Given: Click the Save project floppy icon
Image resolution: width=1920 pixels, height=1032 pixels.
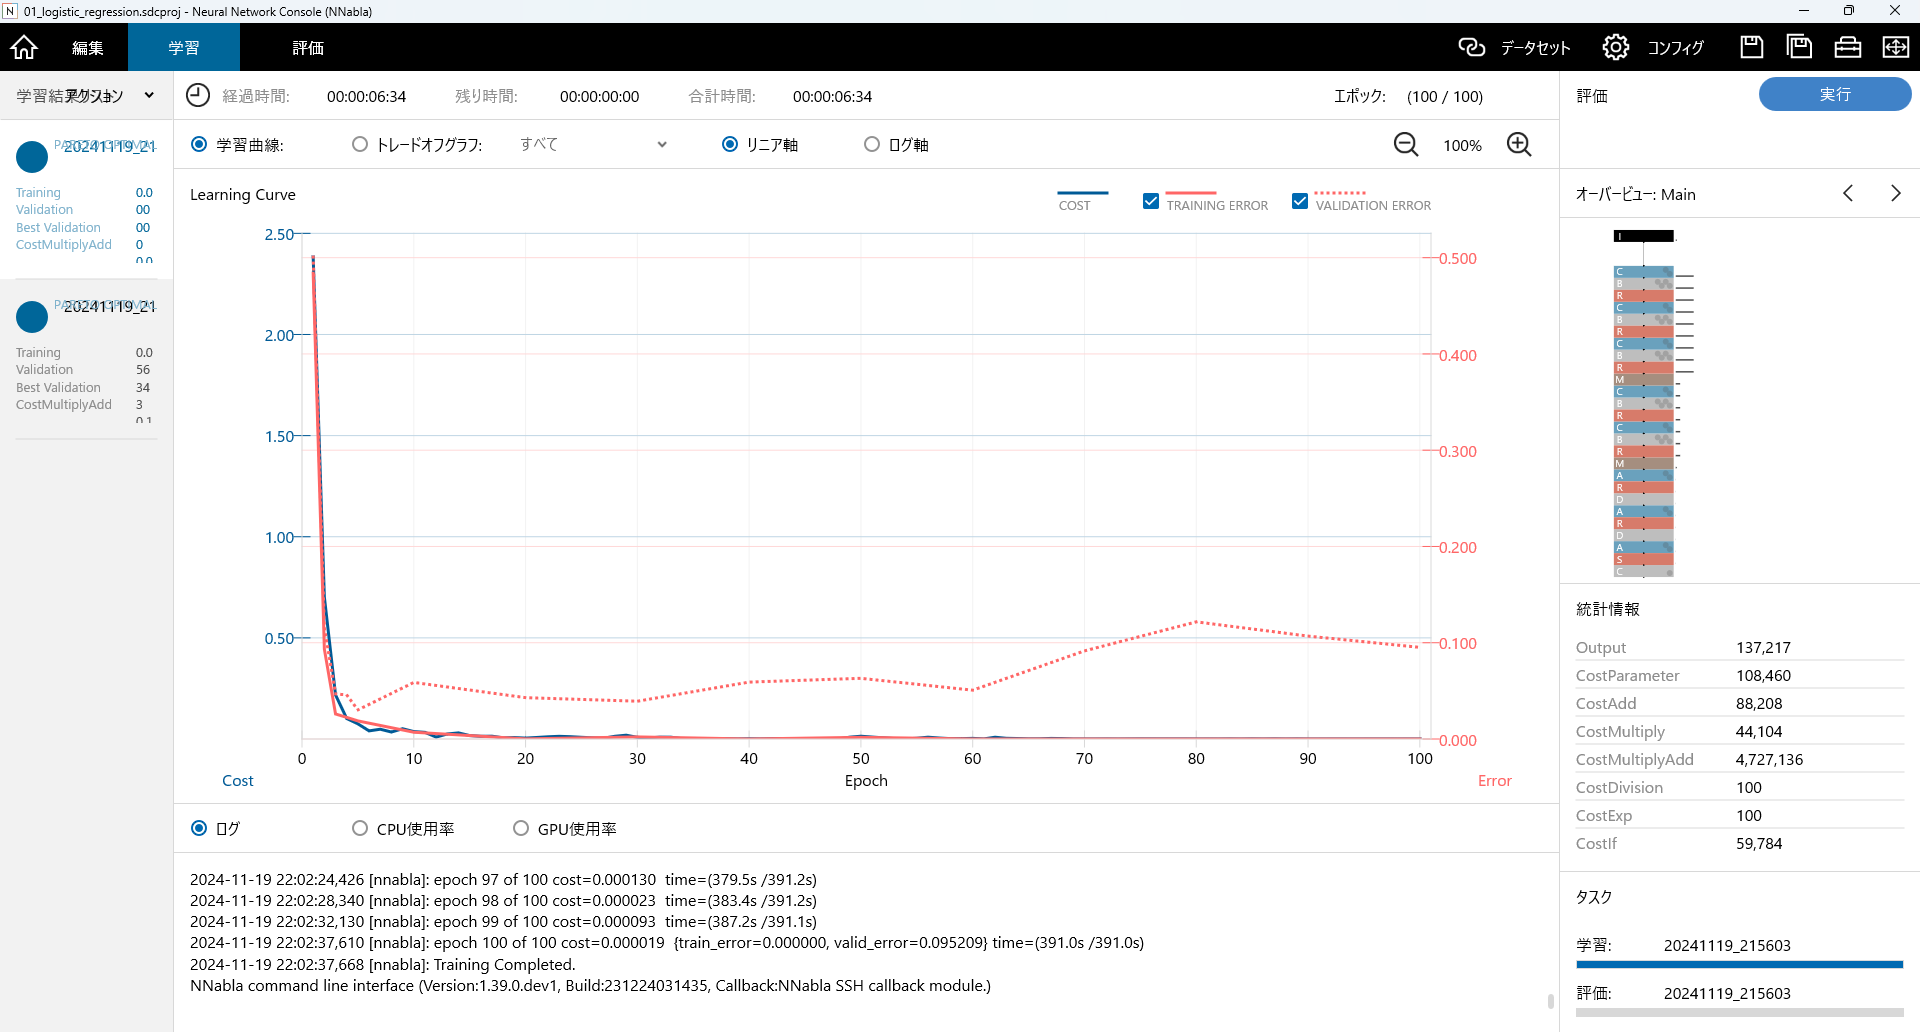Looking at the screenshot, I should (1751, 47).
